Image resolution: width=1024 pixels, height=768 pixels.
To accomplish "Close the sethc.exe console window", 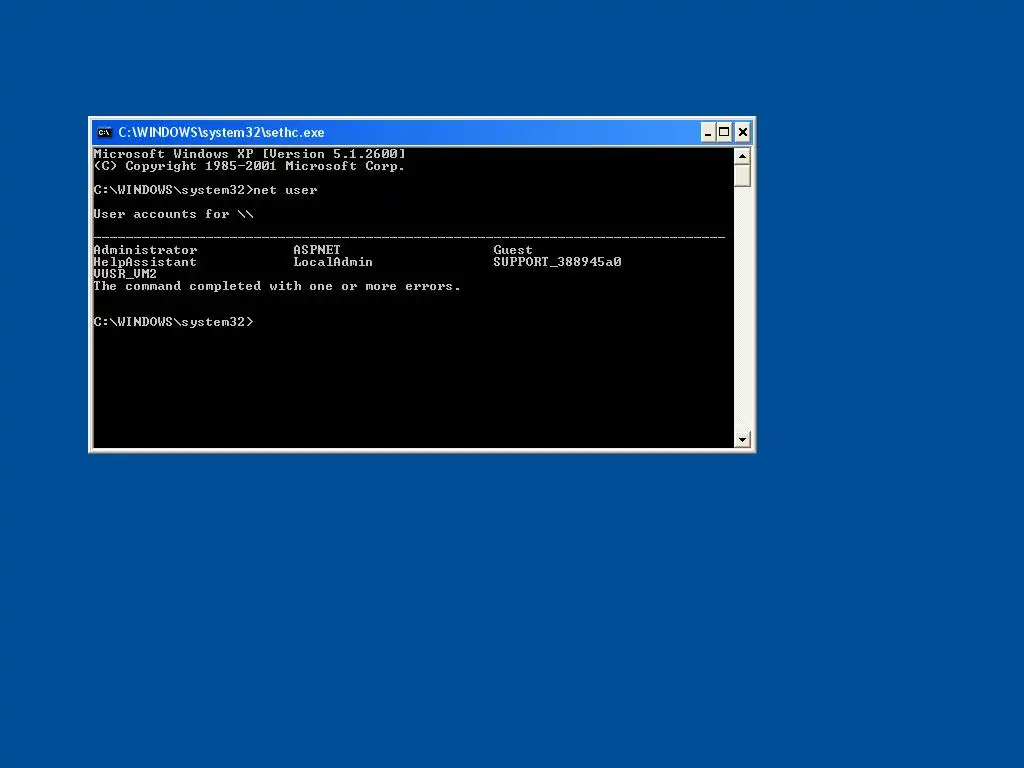I will 743,133.
